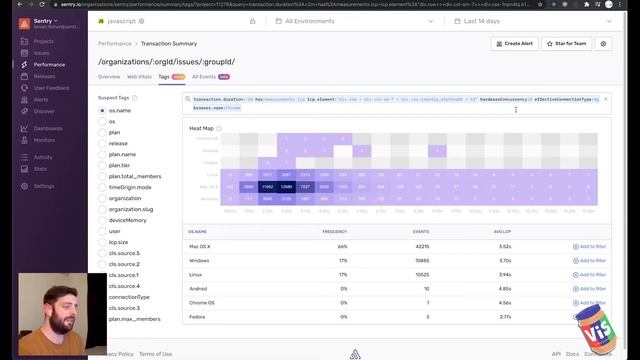The width and height of the screenshot is (640, 360).
Task: Switch to the Overview tab
Action: click(x=109, y=77)
